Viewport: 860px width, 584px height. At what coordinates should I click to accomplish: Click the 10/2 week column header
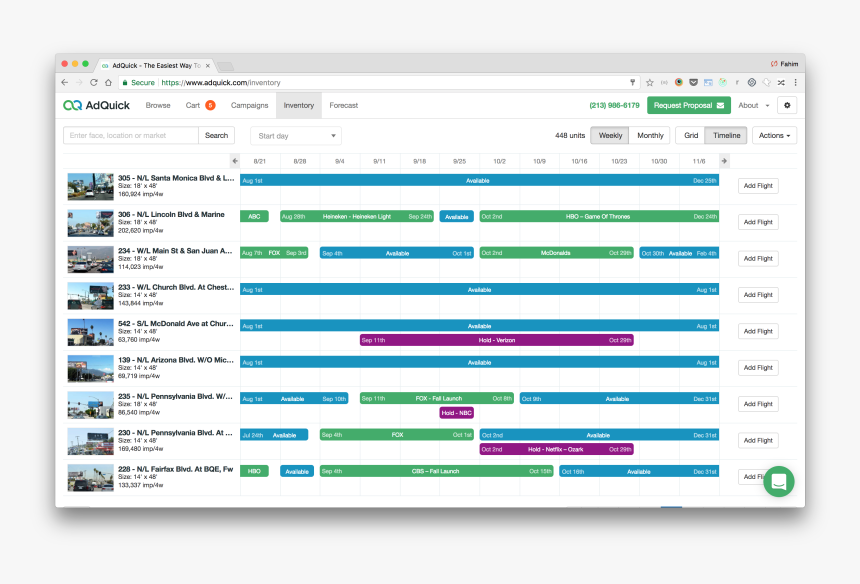pos(499,161)
